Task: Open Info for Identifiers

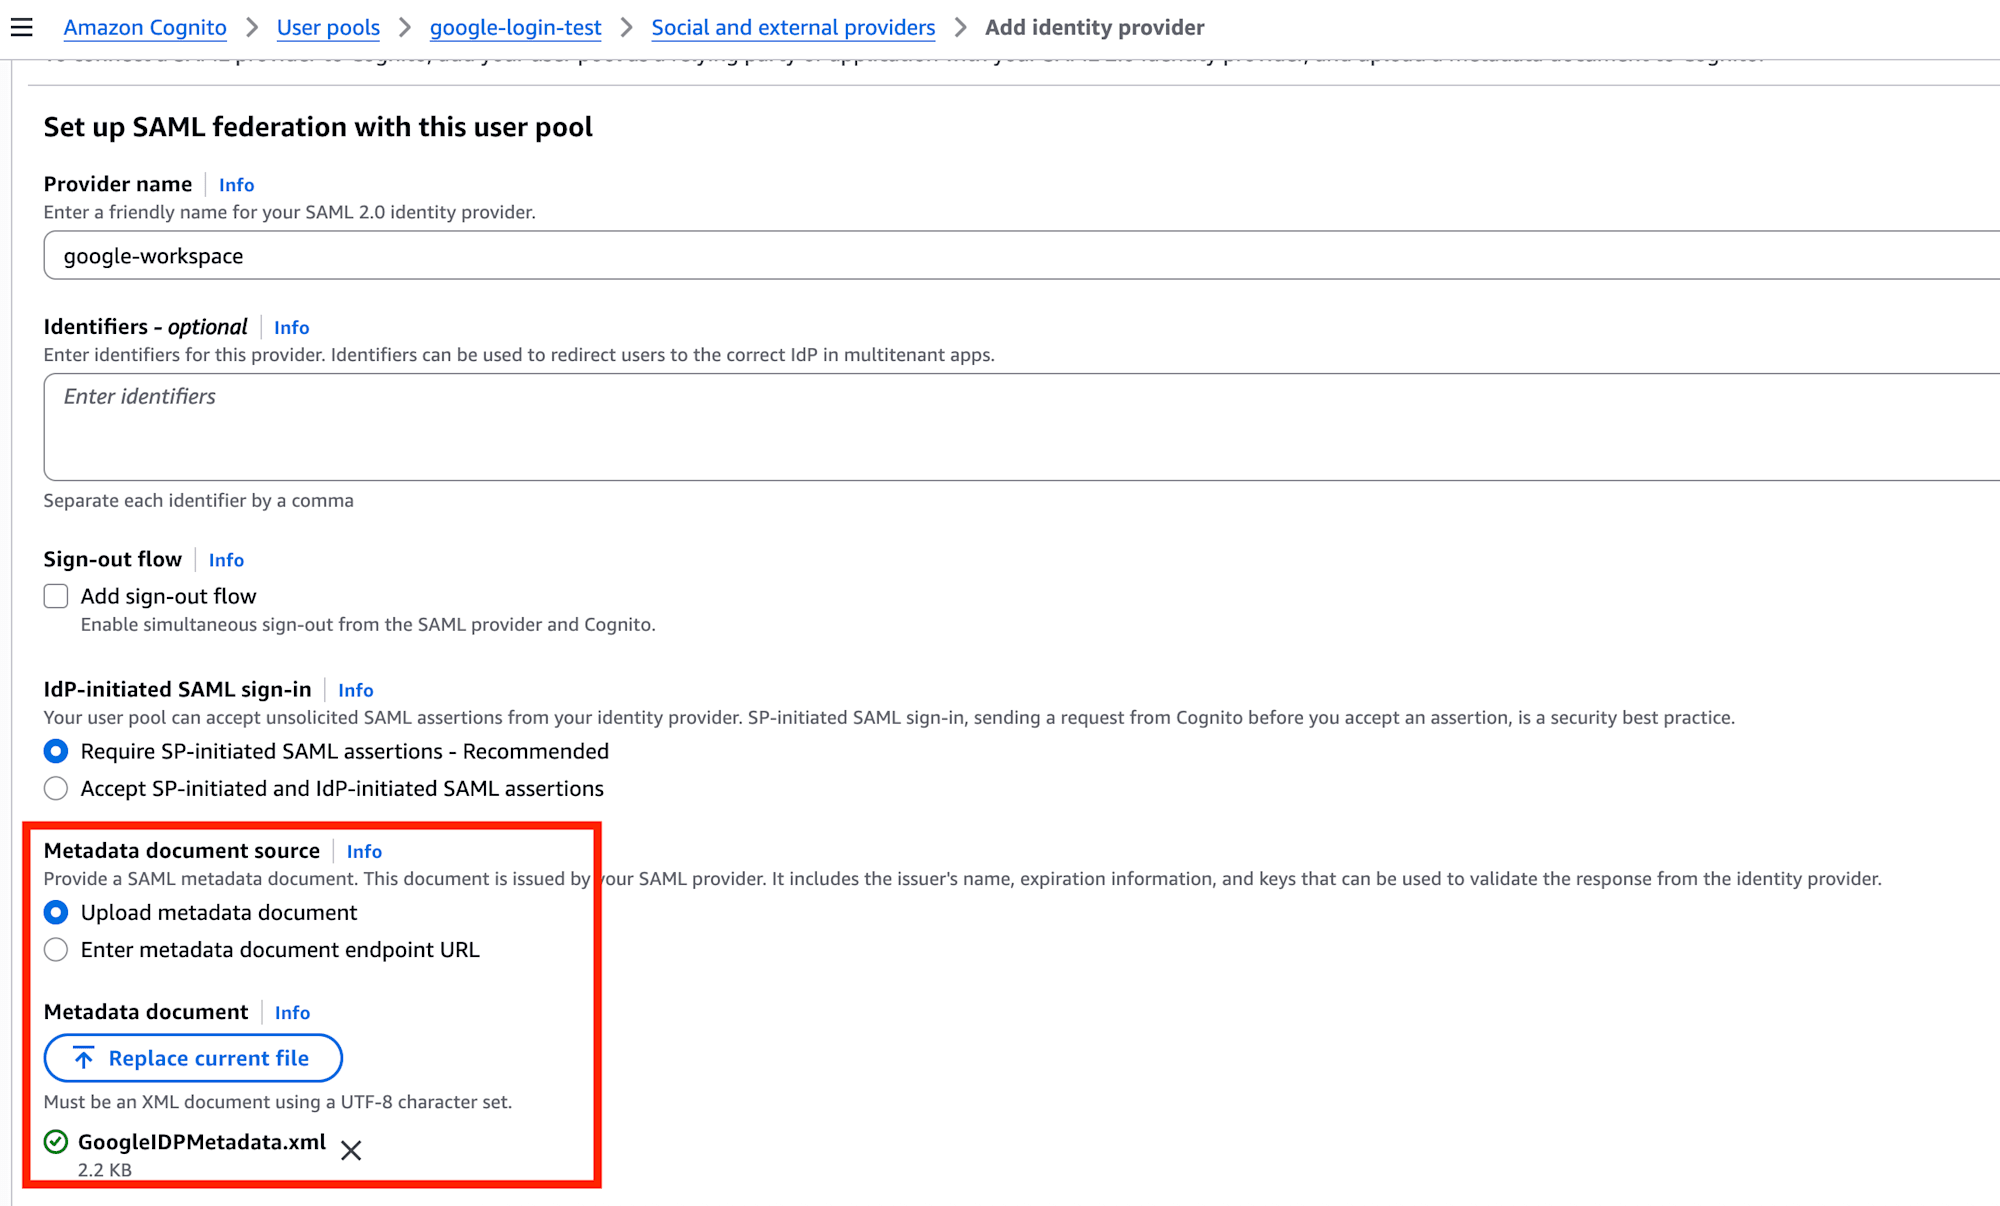Action: point(291,328)
